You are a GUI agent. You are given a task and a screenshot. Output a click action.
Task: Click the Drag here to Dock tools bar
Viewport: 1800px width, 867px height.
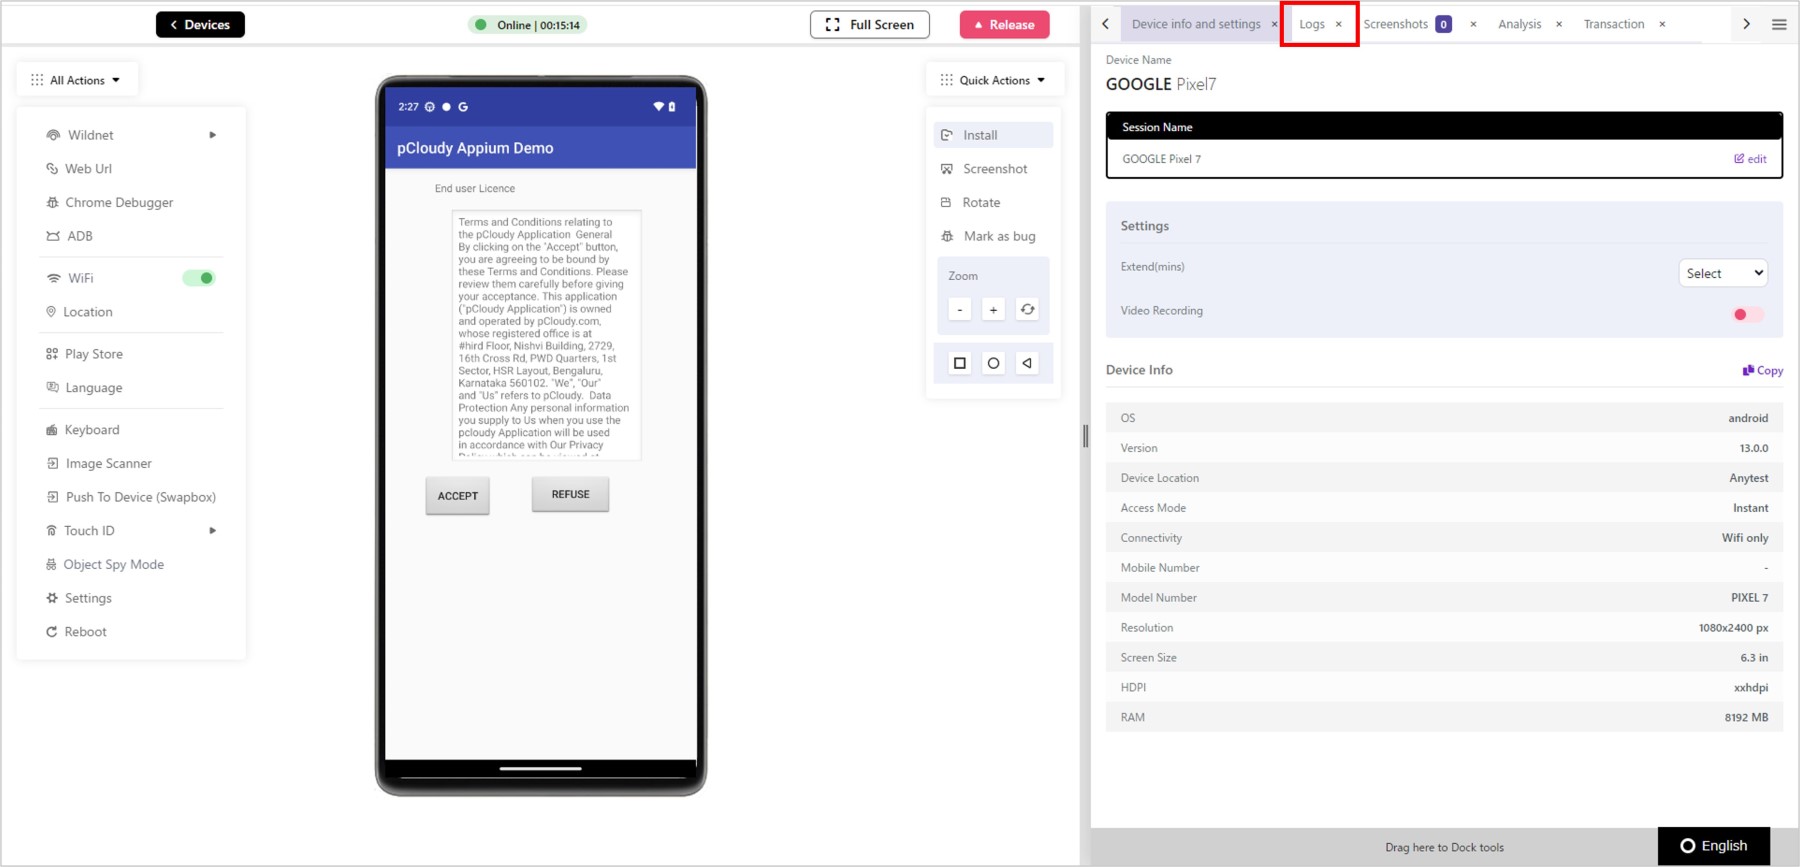[x=1444, y=847]
